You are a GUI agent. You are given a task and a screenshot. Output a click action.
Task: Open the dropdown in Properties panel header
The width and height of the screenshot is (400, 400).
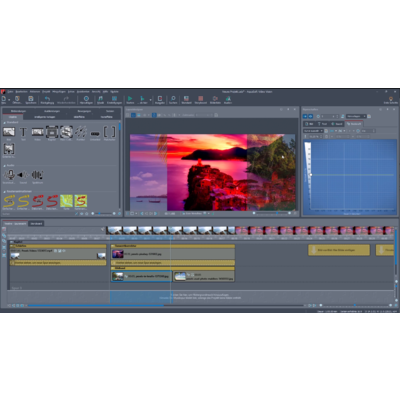click(x=356, y=116)
